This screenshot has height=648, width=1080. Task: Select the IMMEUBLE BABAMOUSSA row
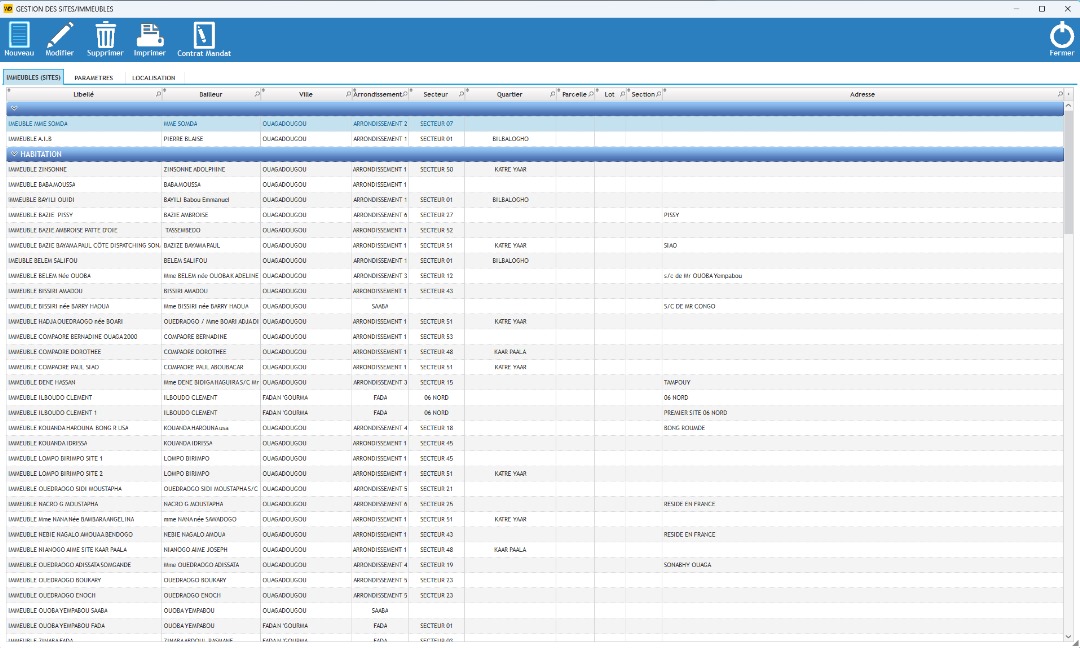80,185
